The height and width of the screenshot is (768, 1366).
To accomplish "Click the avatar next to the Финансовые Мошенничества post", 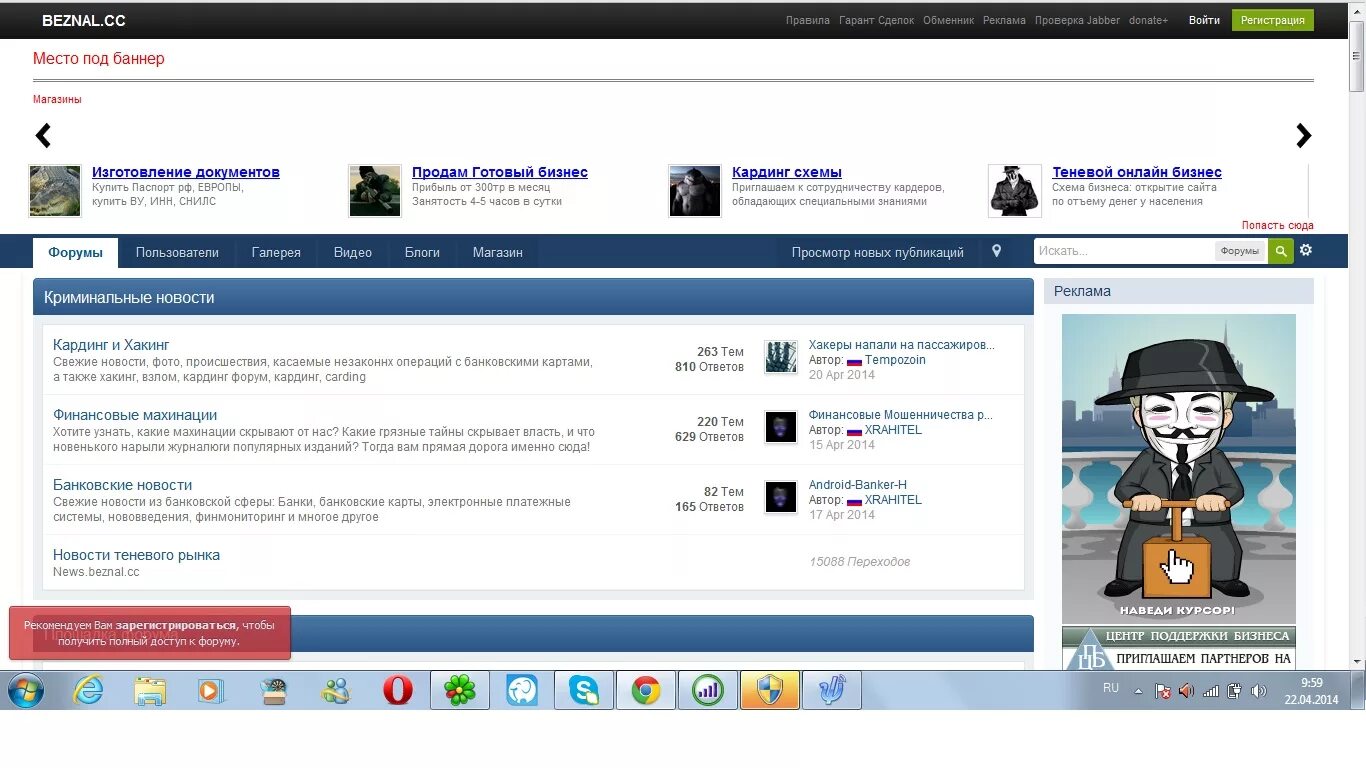I will pos(781,427).
